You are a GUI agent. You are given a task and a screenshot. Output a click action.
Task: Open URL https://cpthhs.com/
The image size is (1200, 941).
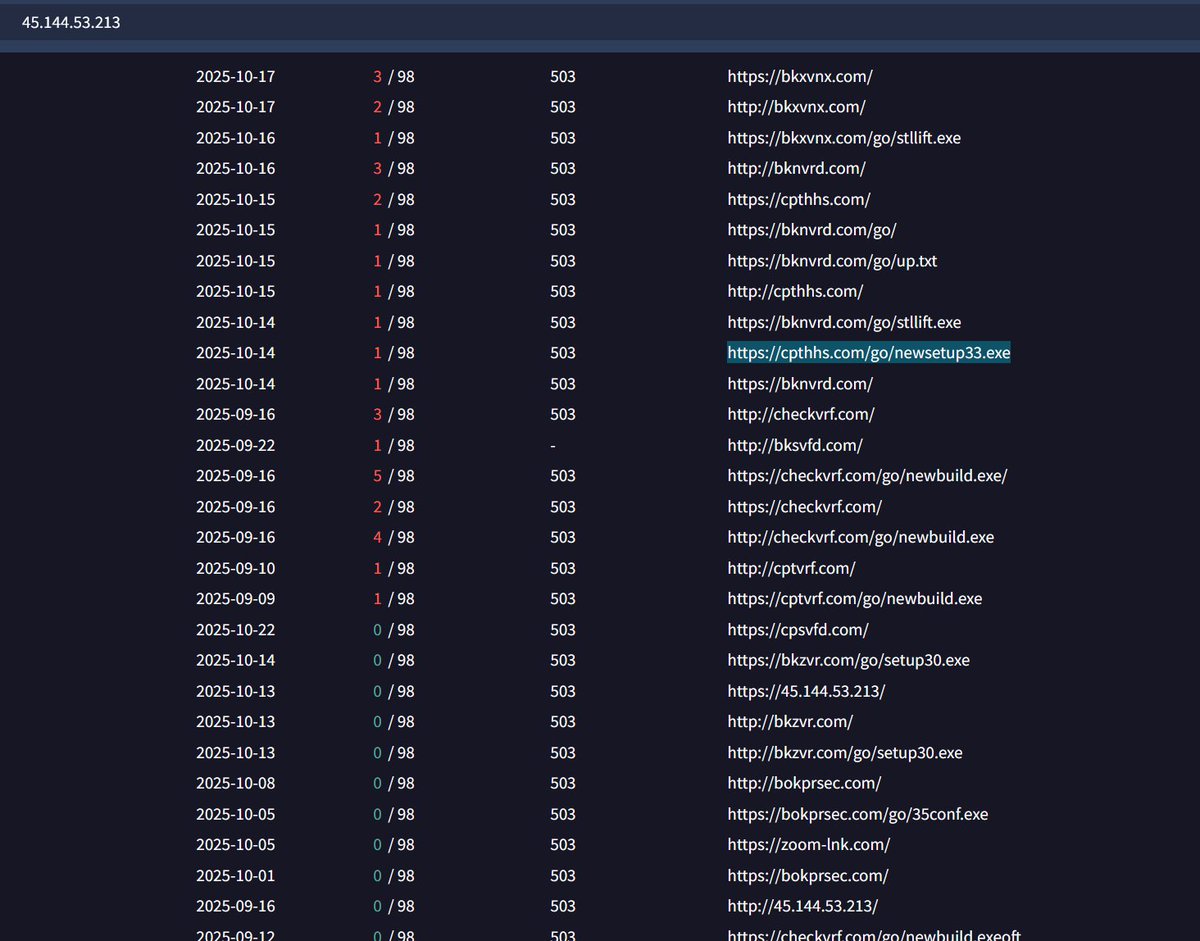tap(799, 199)
